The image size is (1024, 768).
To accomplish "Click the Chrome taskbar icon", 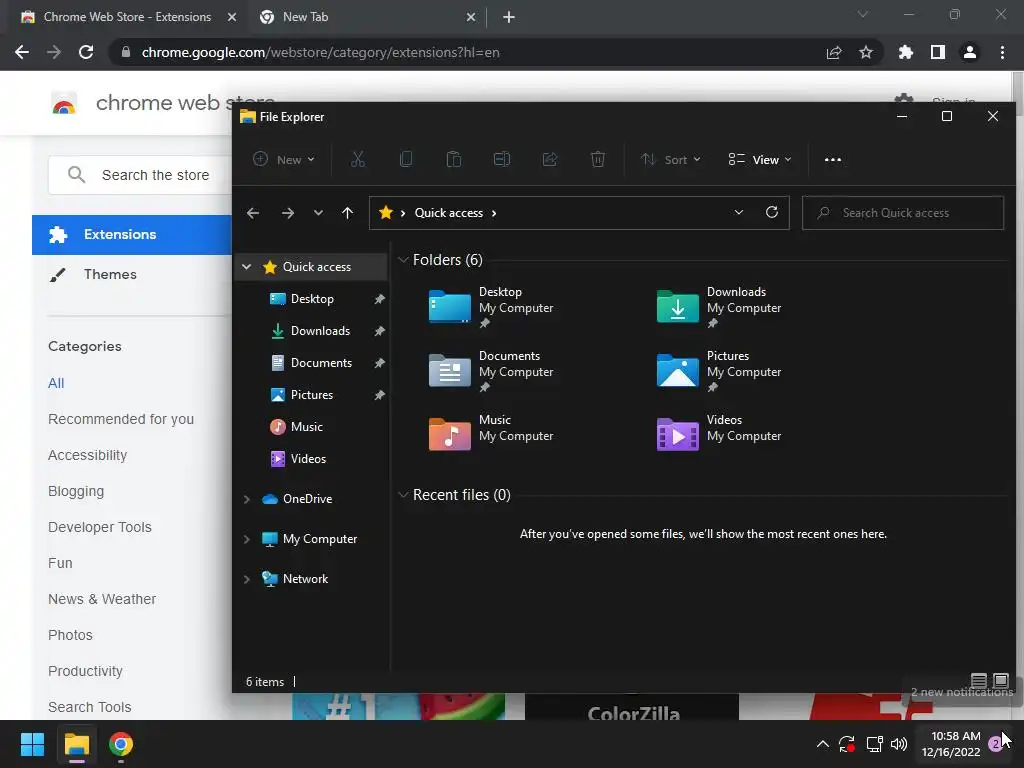I will [121, 744].
